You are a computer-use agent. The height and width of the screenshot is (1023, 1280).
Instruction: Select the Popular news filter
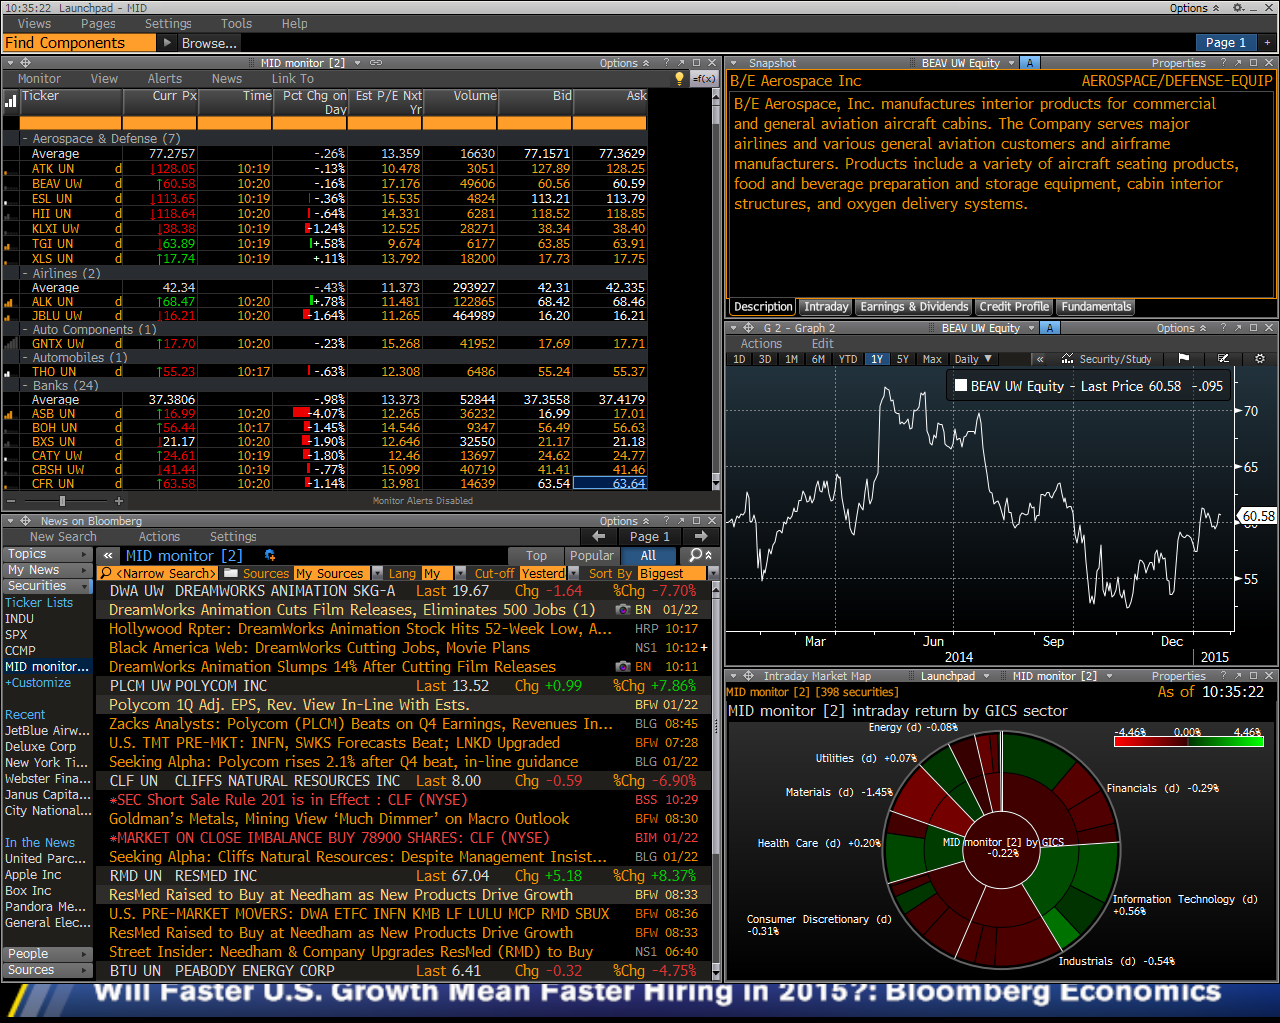(x=592, y=556)
